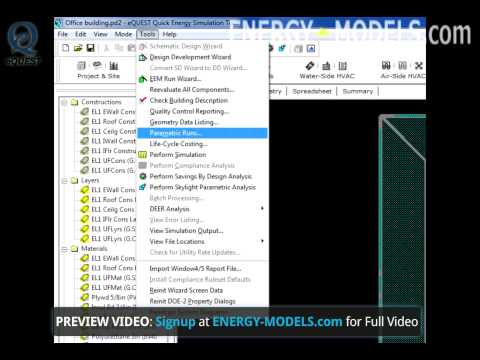Click the Constructions folder icon
This screenshot has height=360, width=480.
pos(74,102)
